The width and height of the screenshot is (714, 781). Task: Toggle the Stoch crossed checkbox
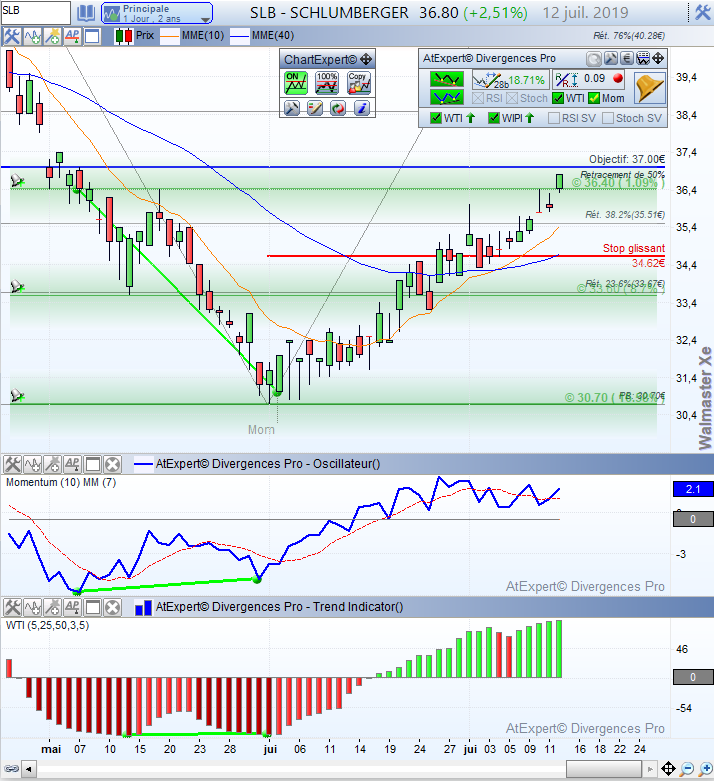[512, 98]
